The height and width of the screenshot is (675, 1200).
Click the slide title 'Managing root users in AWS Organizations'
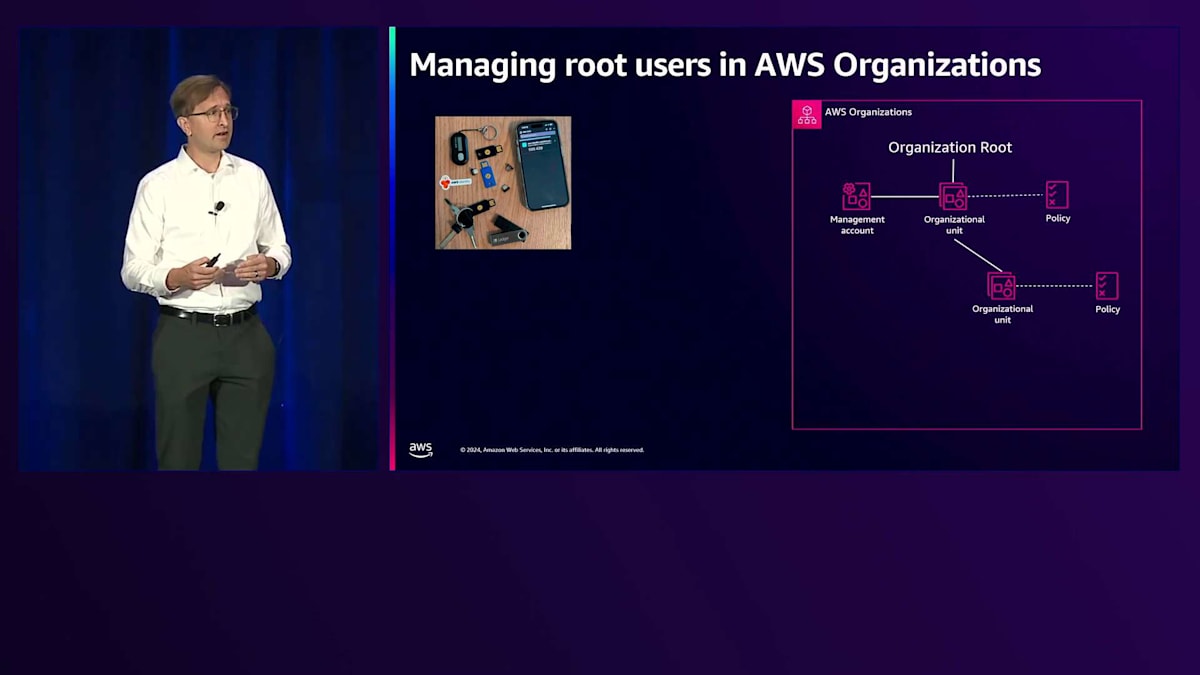[725, 65]
